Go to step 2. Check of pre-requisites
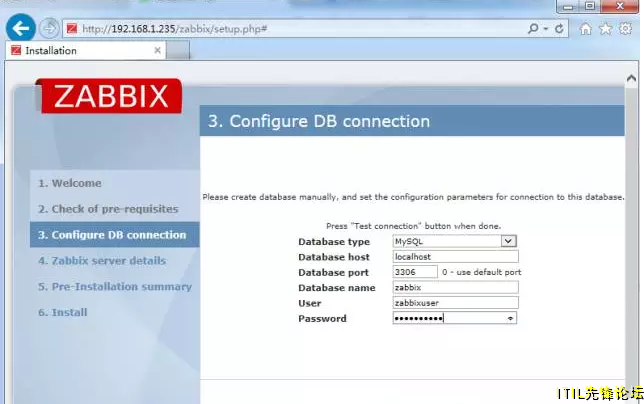Image resolution: width=644 pixels, height=404 pixels. point(108,209)
